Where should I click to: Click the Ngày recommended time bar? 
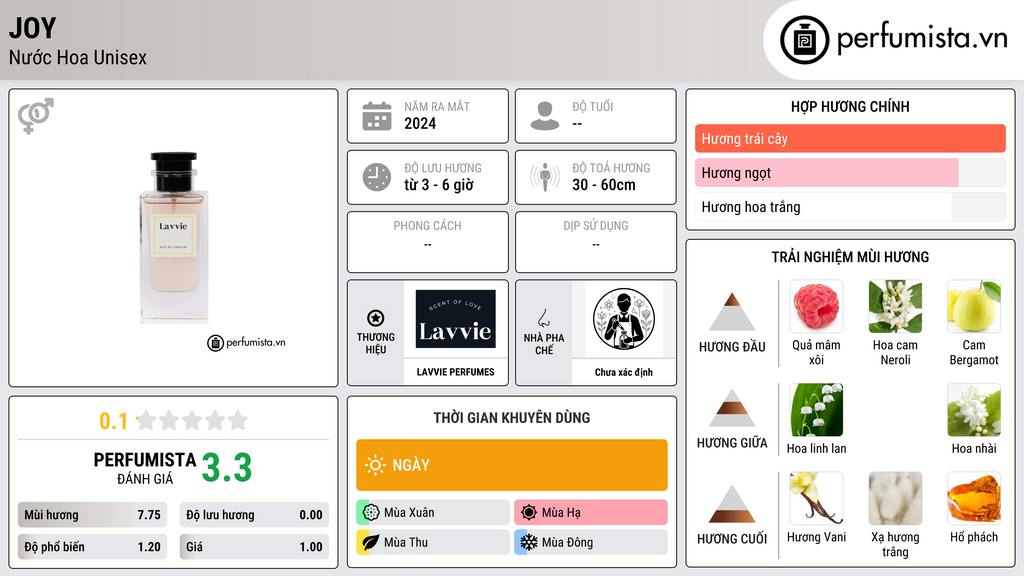click(x=512, y=465)
